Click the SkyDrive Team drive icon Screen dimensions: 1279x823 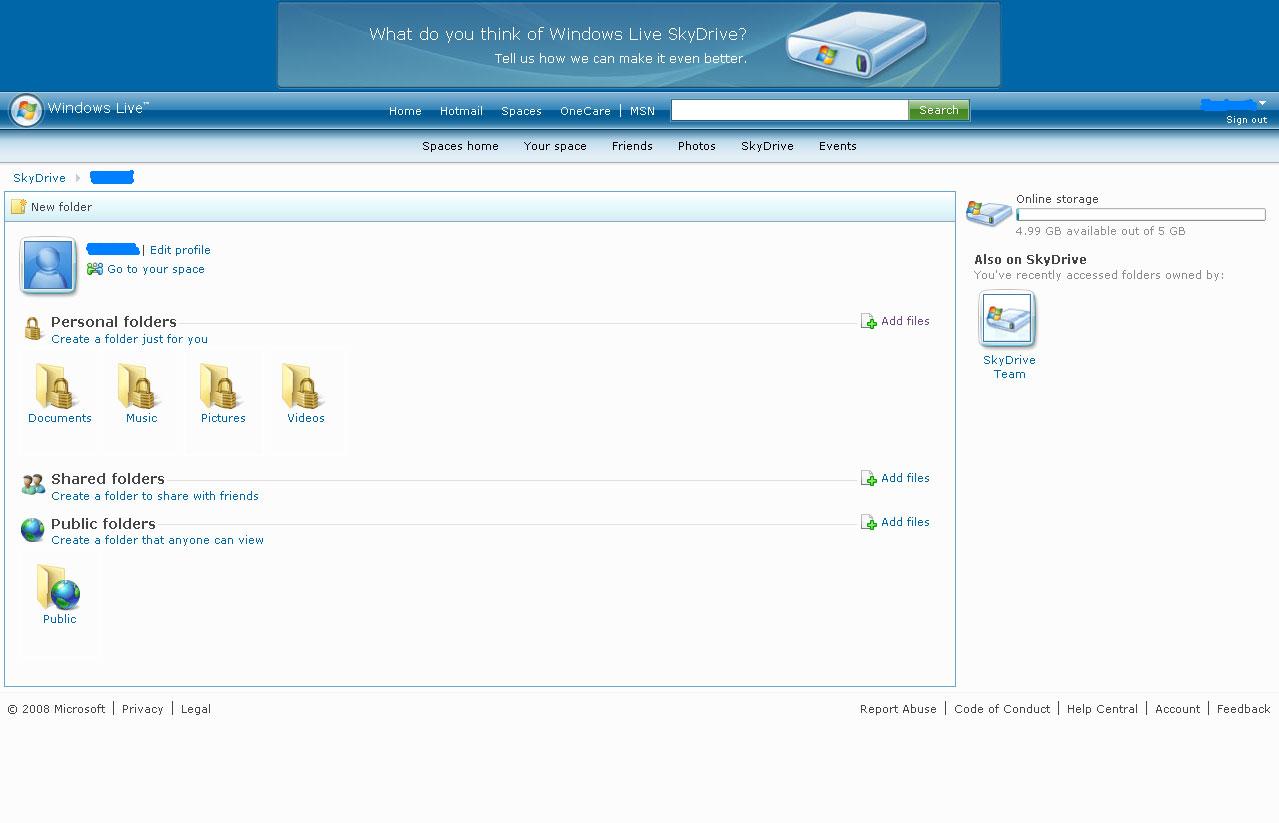click(1008, 319)
